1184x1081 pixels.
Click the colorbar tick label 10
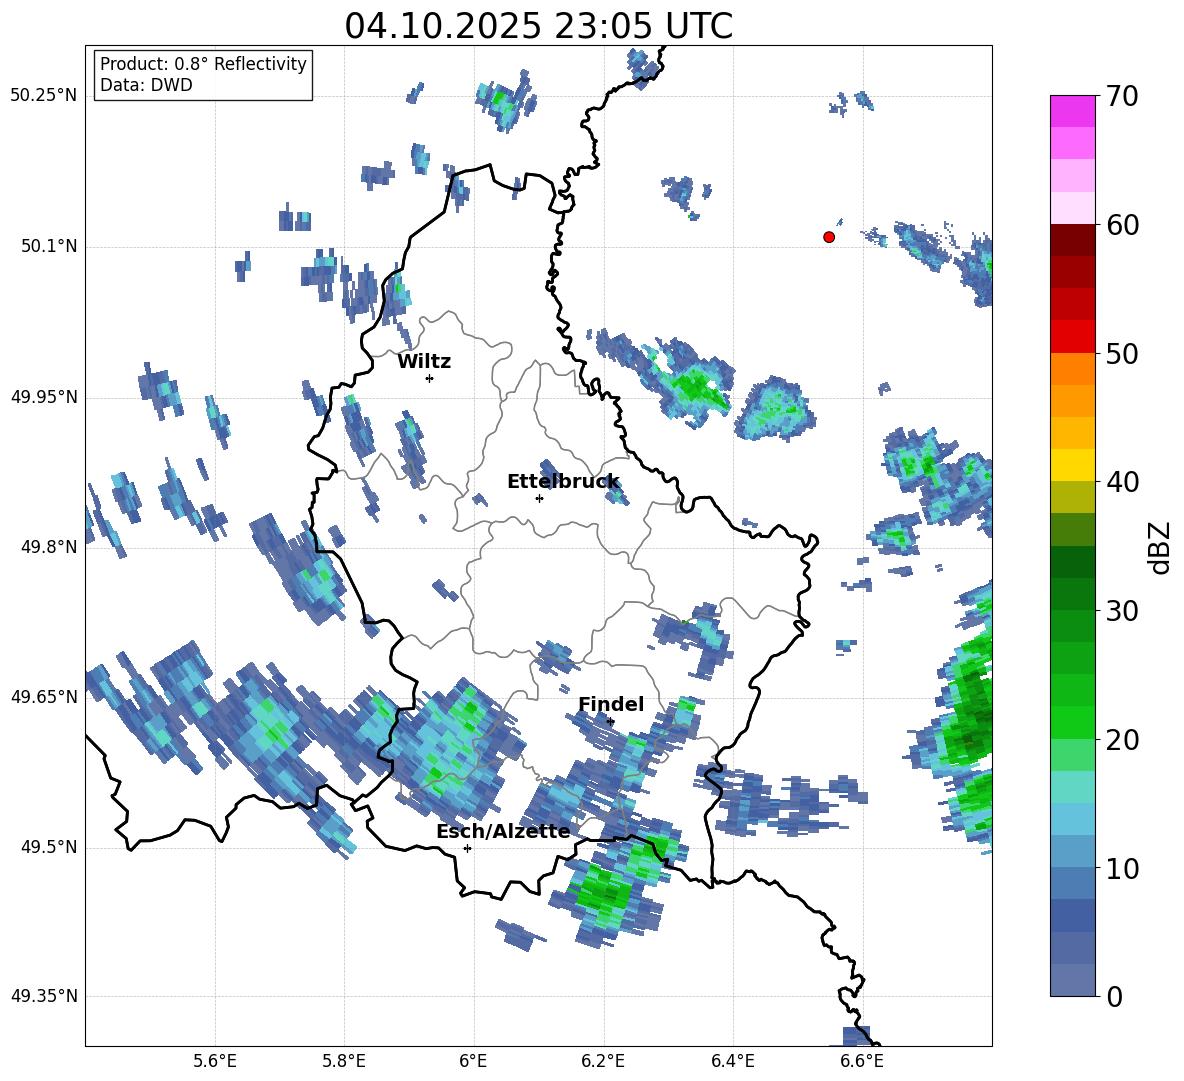click(1122, 868)
